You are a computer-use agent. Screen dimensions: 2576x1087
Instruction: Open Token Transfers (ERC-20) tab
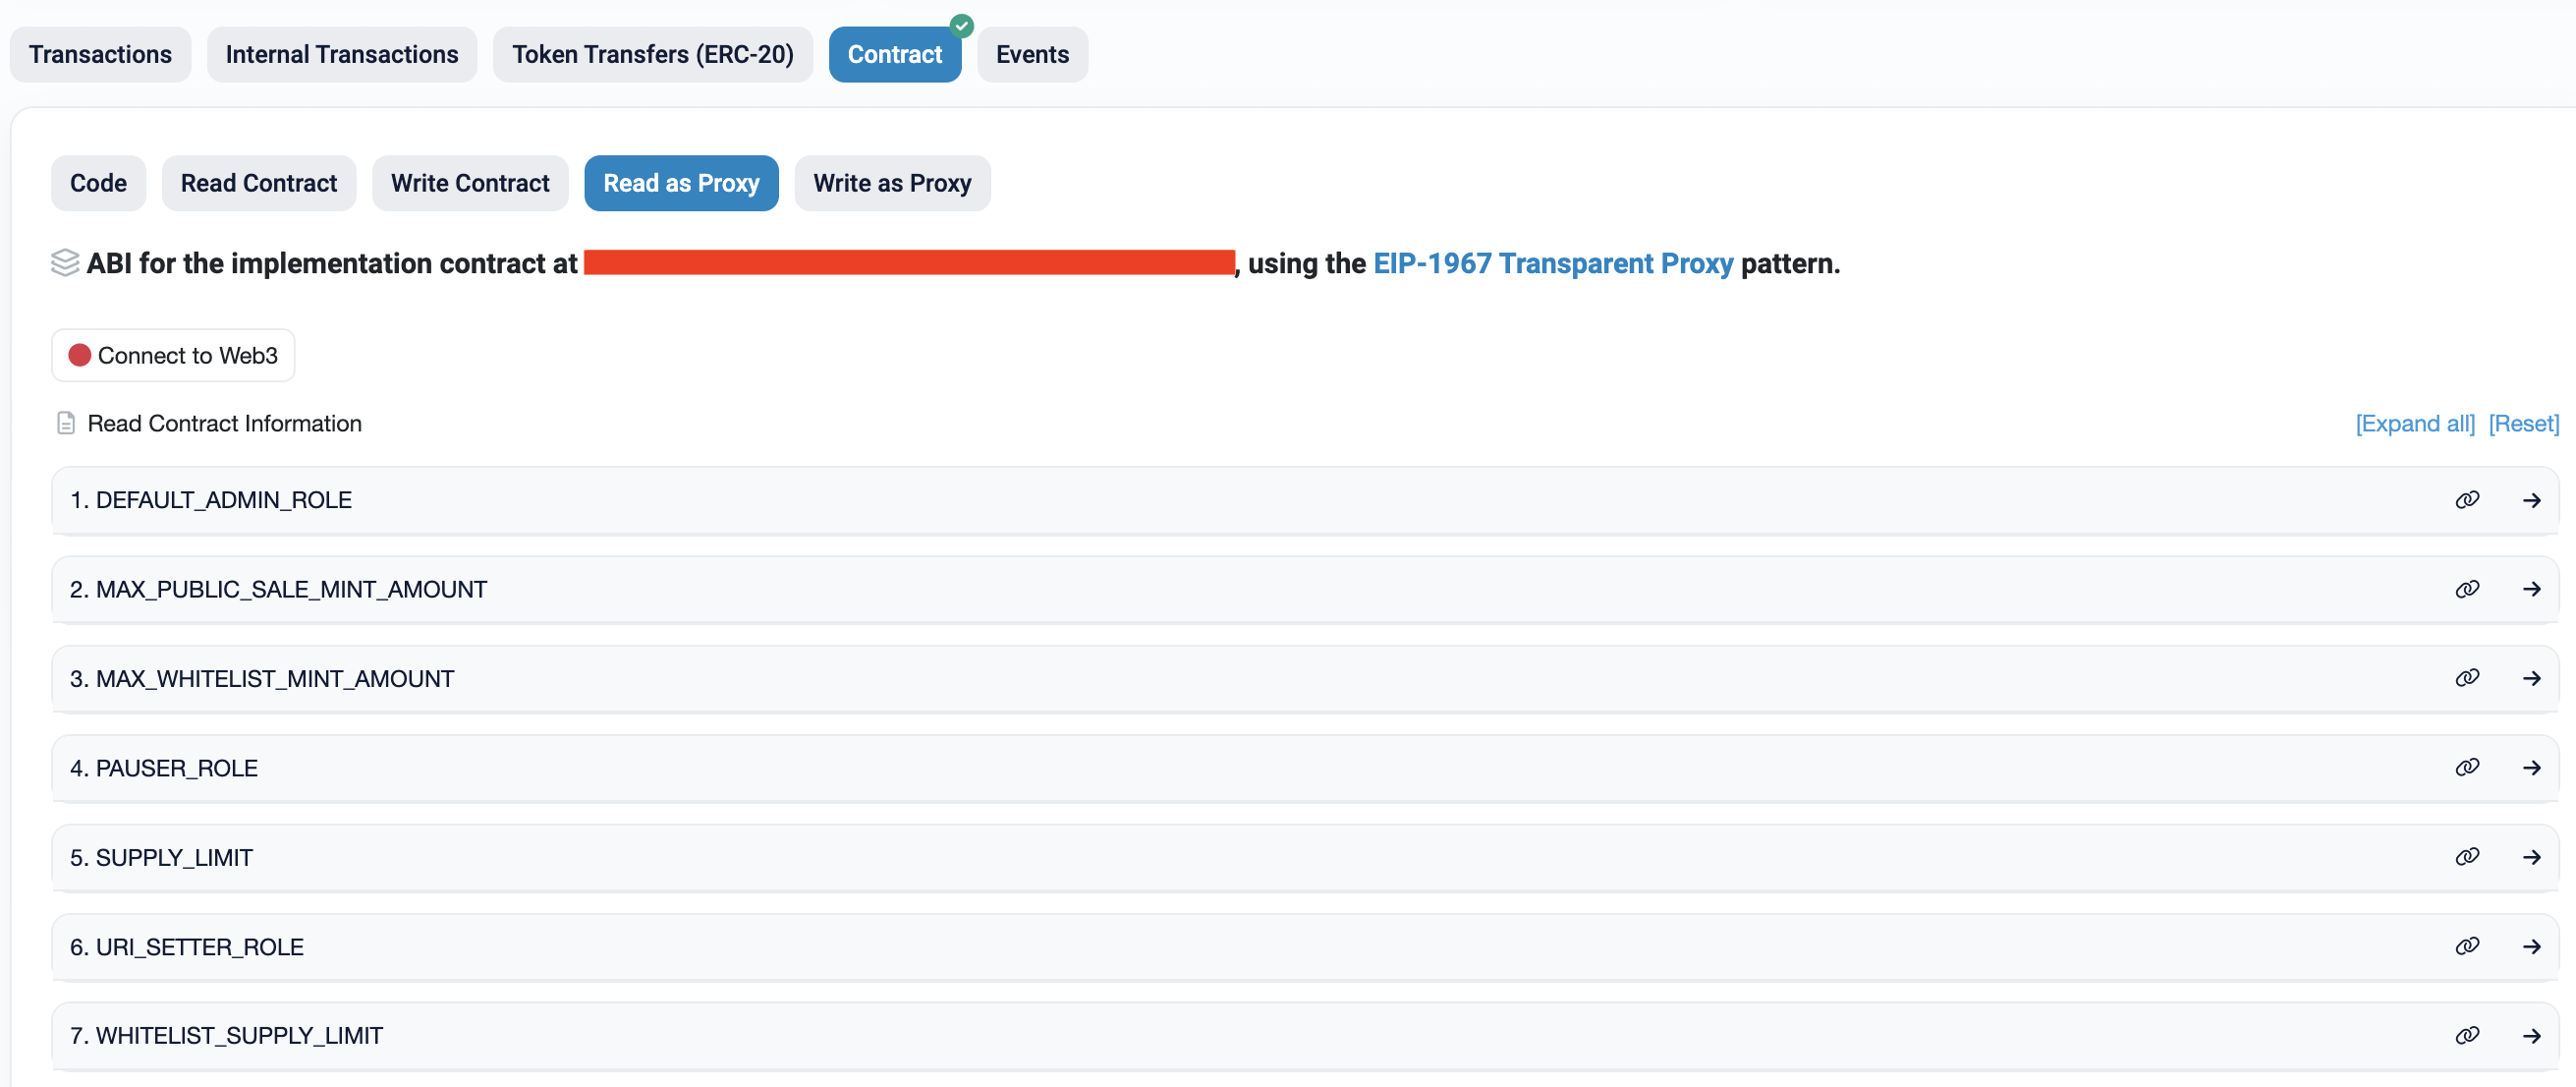(x=652, y=55)
